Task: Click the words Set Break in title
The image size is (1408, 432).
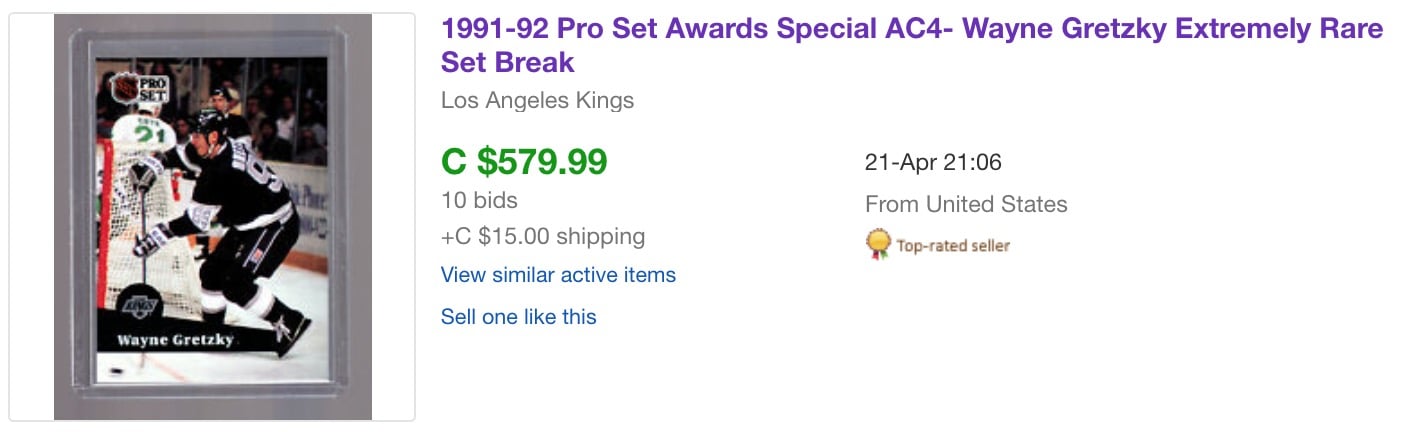Action: click(x=508, y=62)
